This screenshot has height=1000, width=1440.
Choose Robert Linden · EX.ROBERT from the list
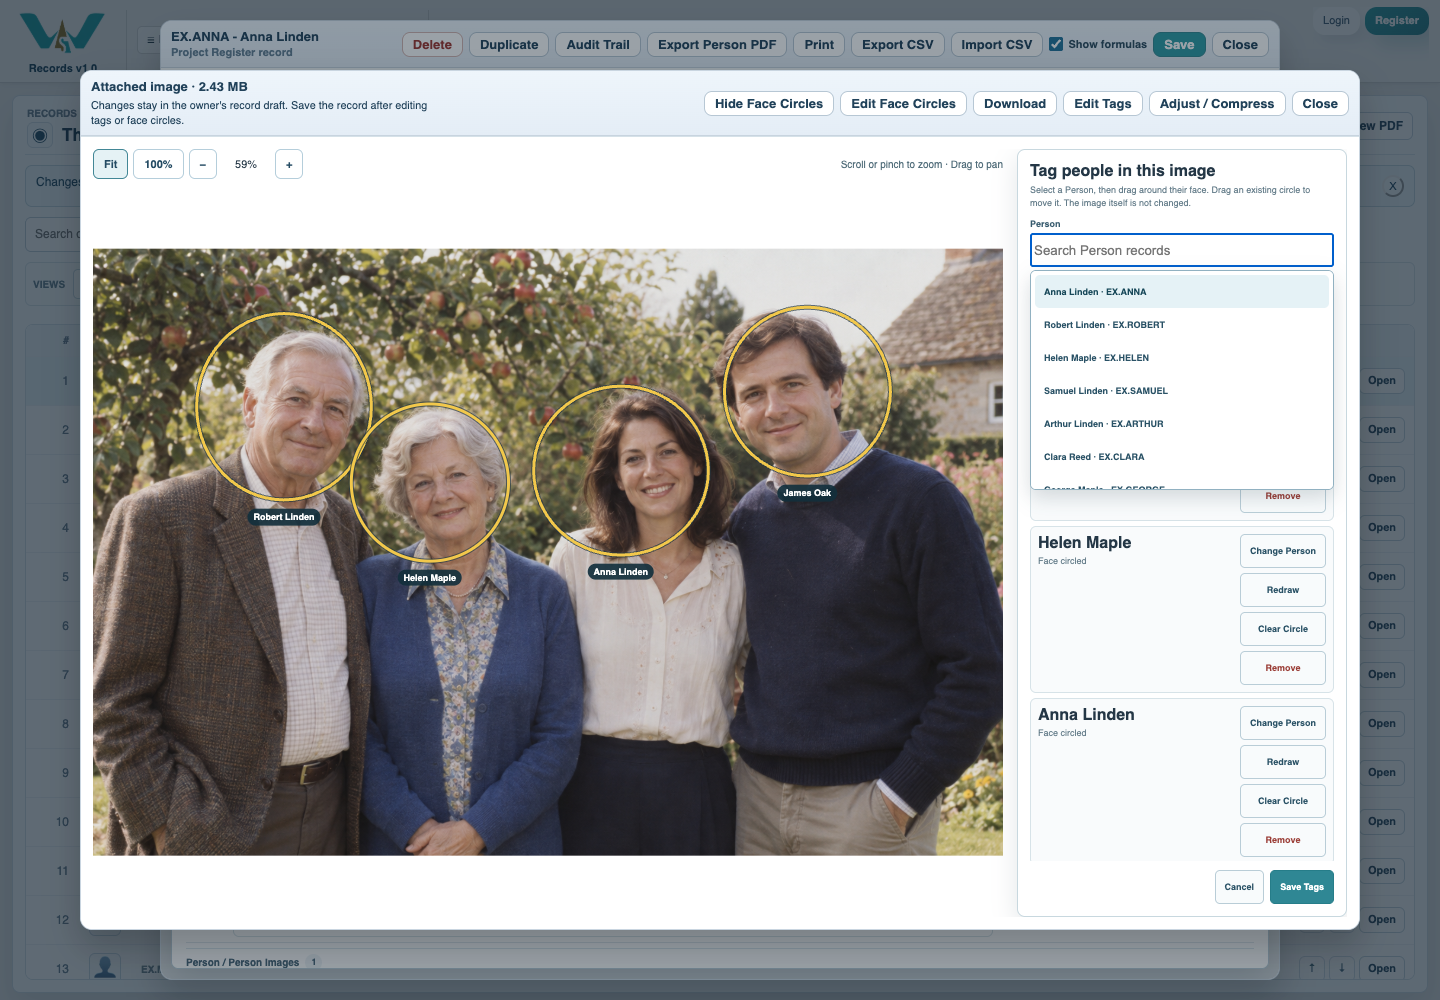click(1182, 325)
